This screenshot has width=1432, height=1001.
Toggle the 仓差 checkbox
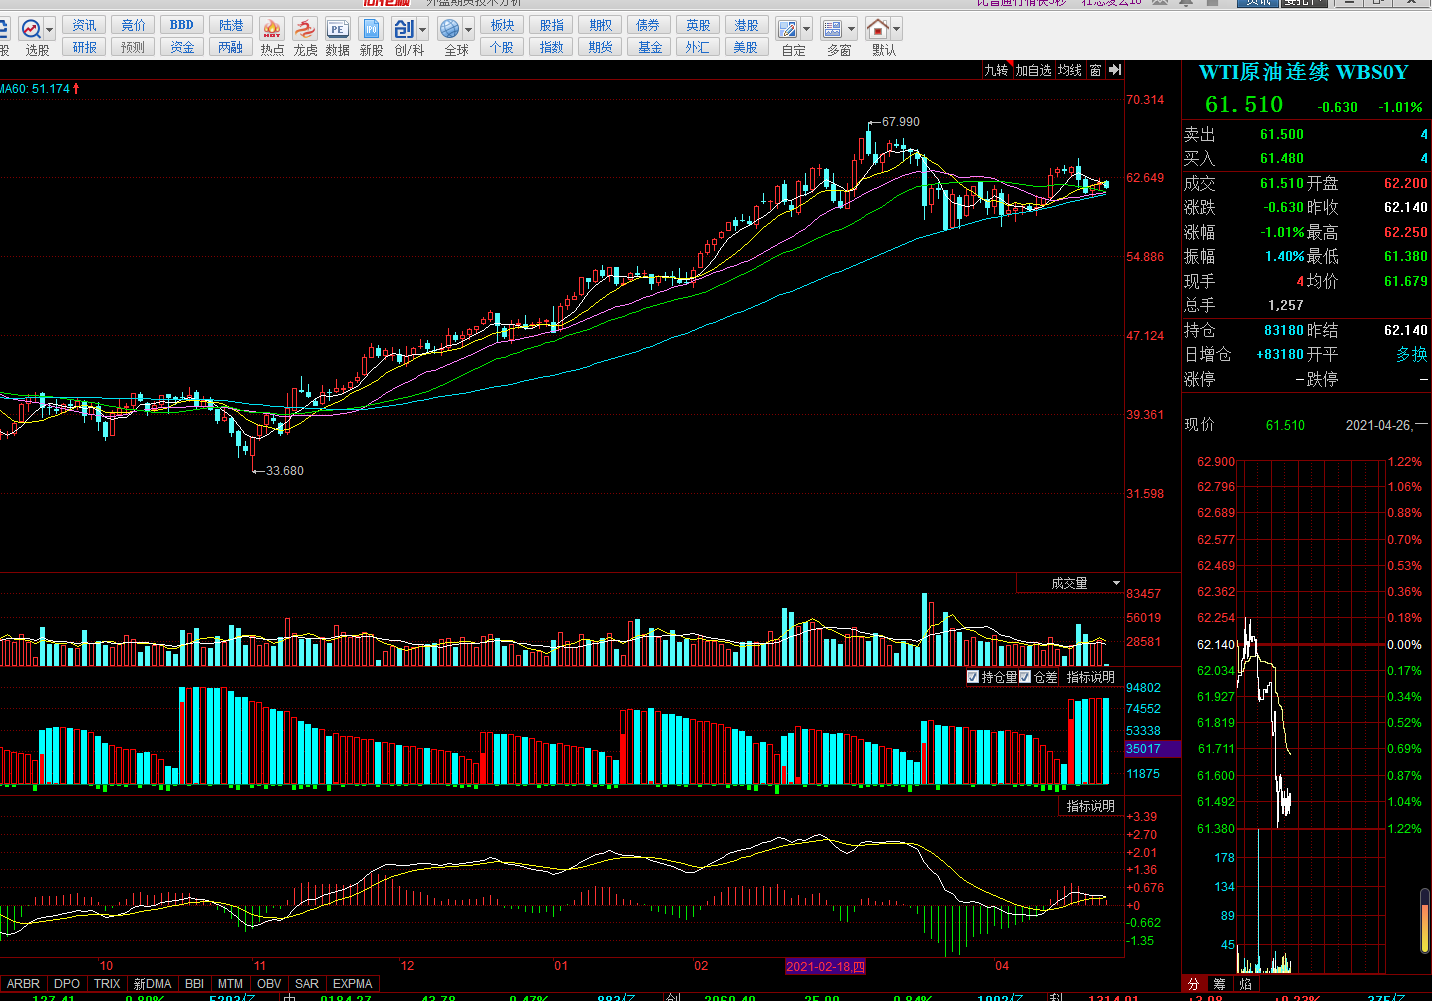pyautogui.click(x=1025, y=677)
